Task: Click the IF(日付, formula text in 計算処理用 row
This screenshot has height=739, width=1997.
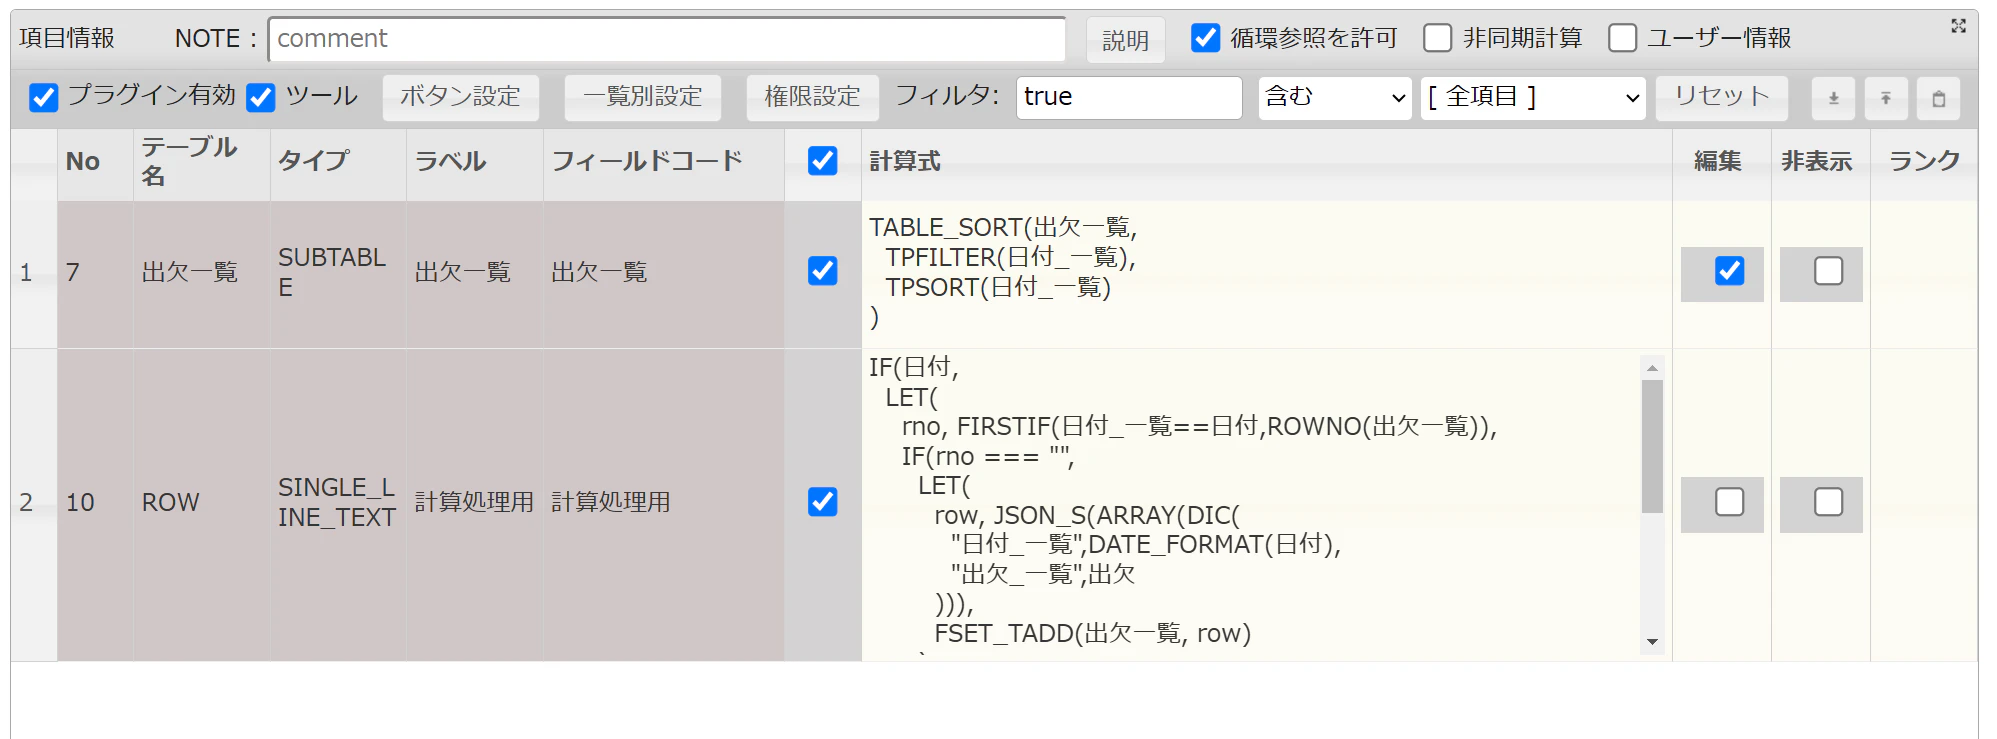Action: click(x=913, y=367)
